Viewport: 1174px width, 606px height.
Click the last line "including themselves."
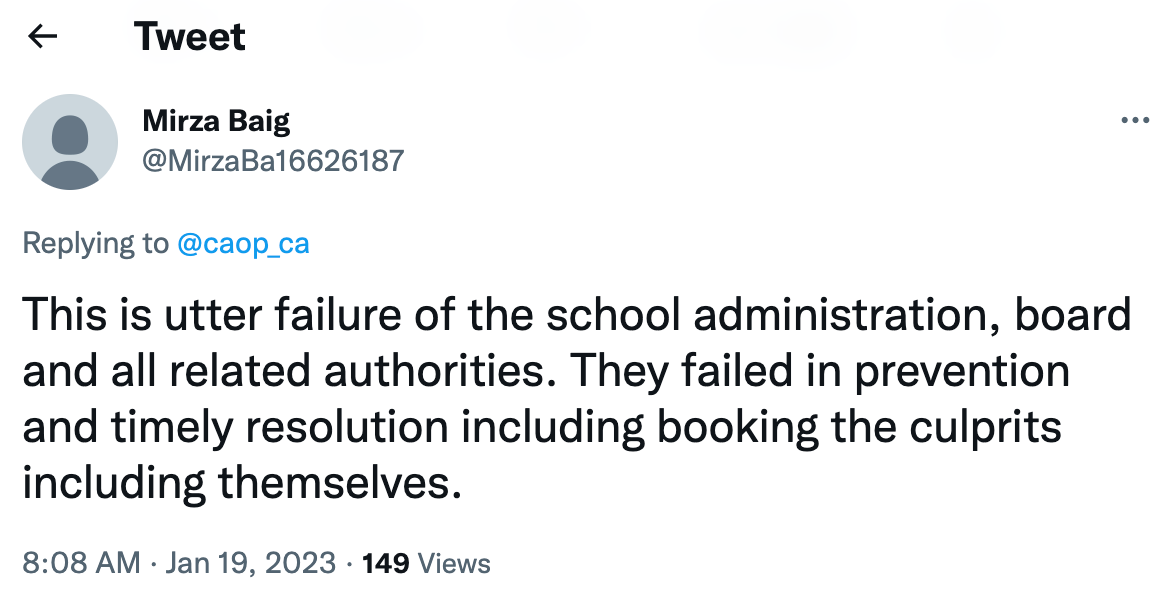243,483
